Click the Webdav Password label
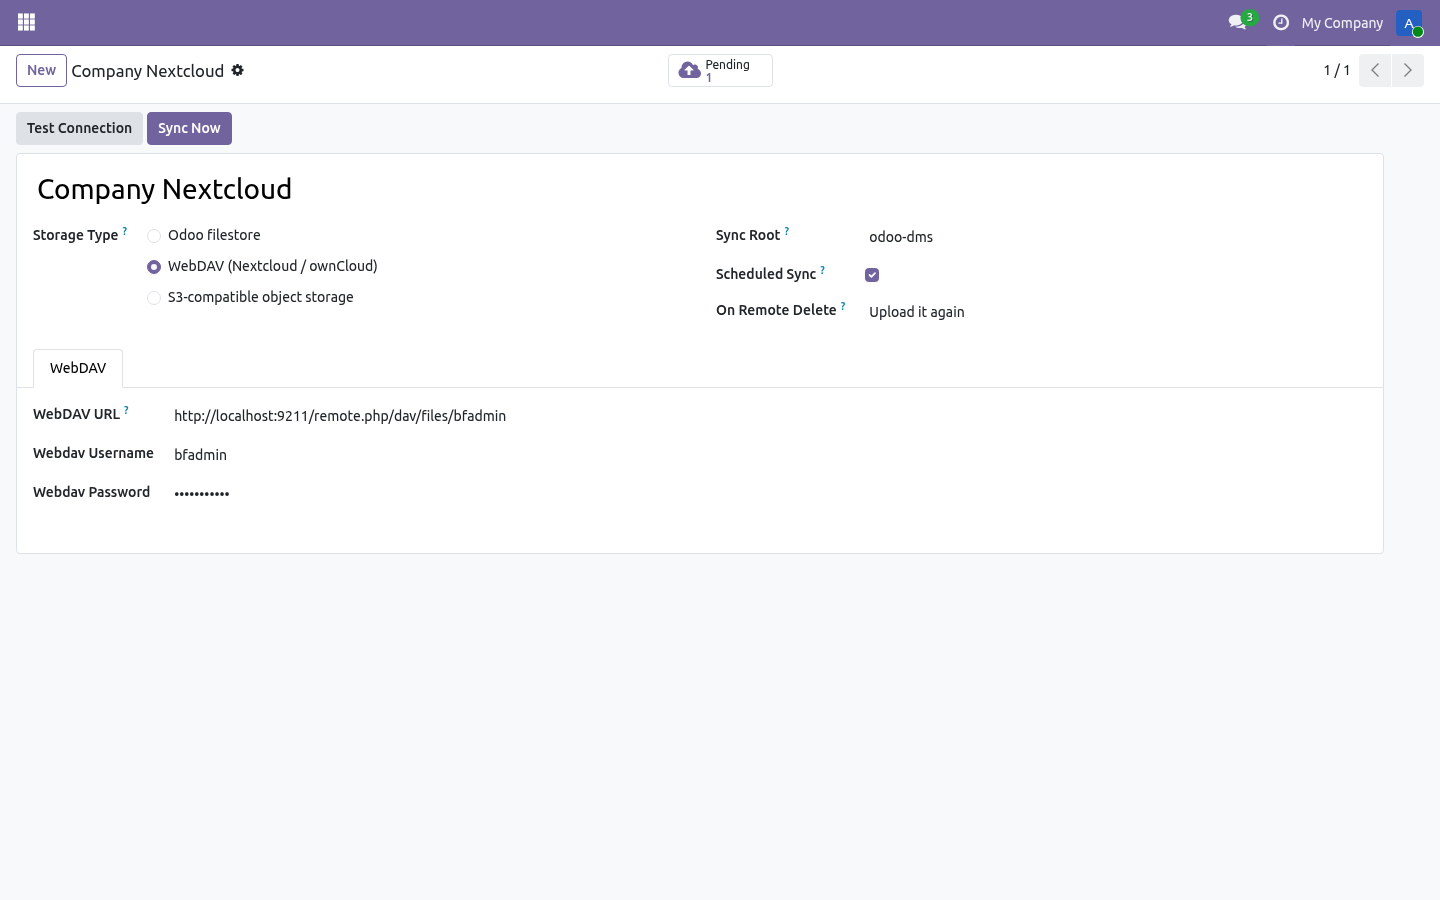The width and height of the screenshot is (1440, 900). 91,492
